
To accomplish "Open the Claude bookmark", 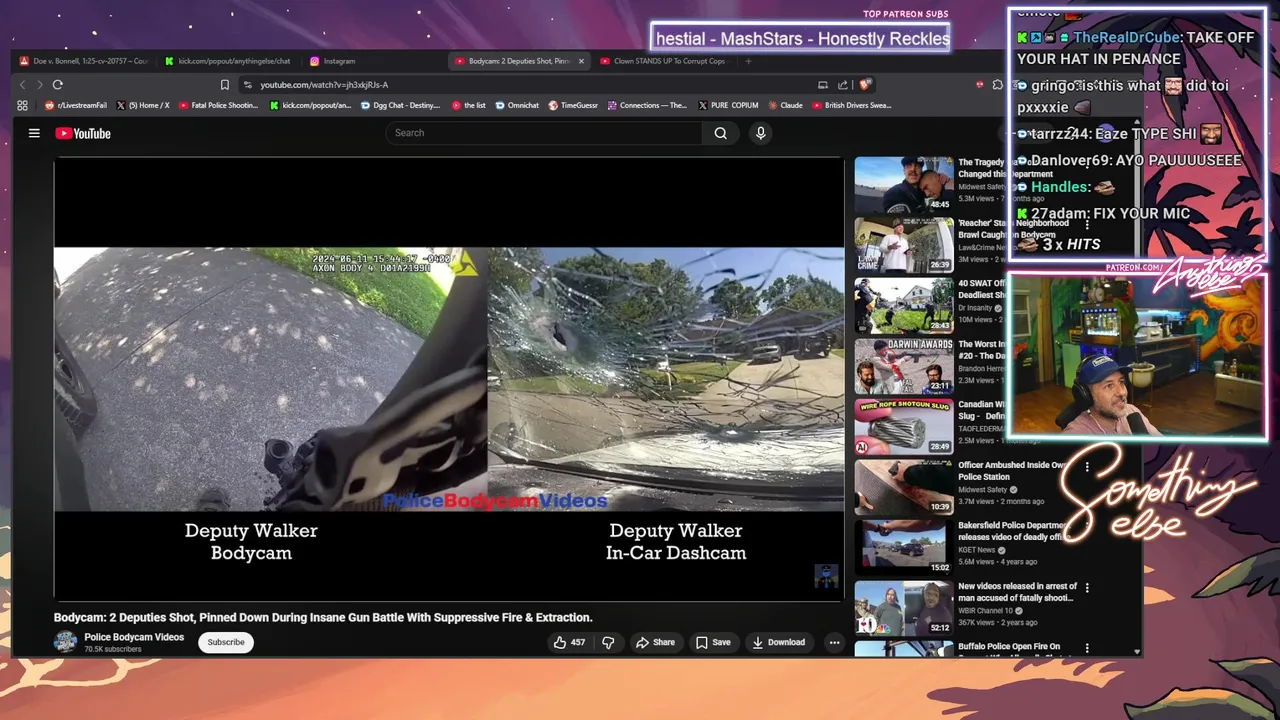I will pos(785,105).
